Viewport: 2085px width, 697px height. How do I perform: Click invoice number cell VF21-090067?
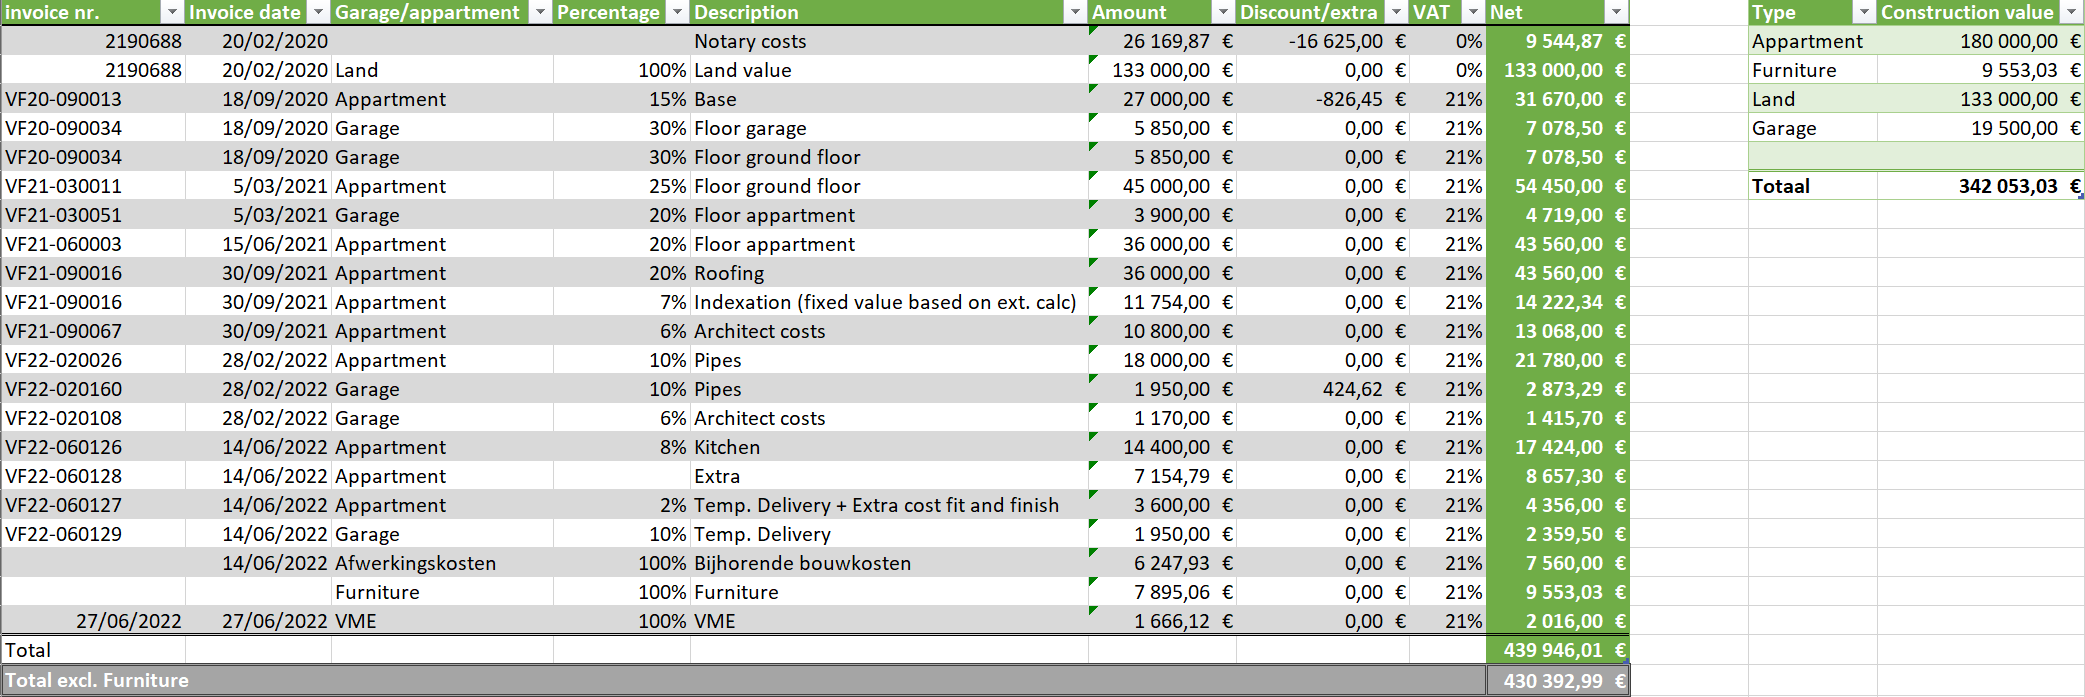click(x=93, y=331)
